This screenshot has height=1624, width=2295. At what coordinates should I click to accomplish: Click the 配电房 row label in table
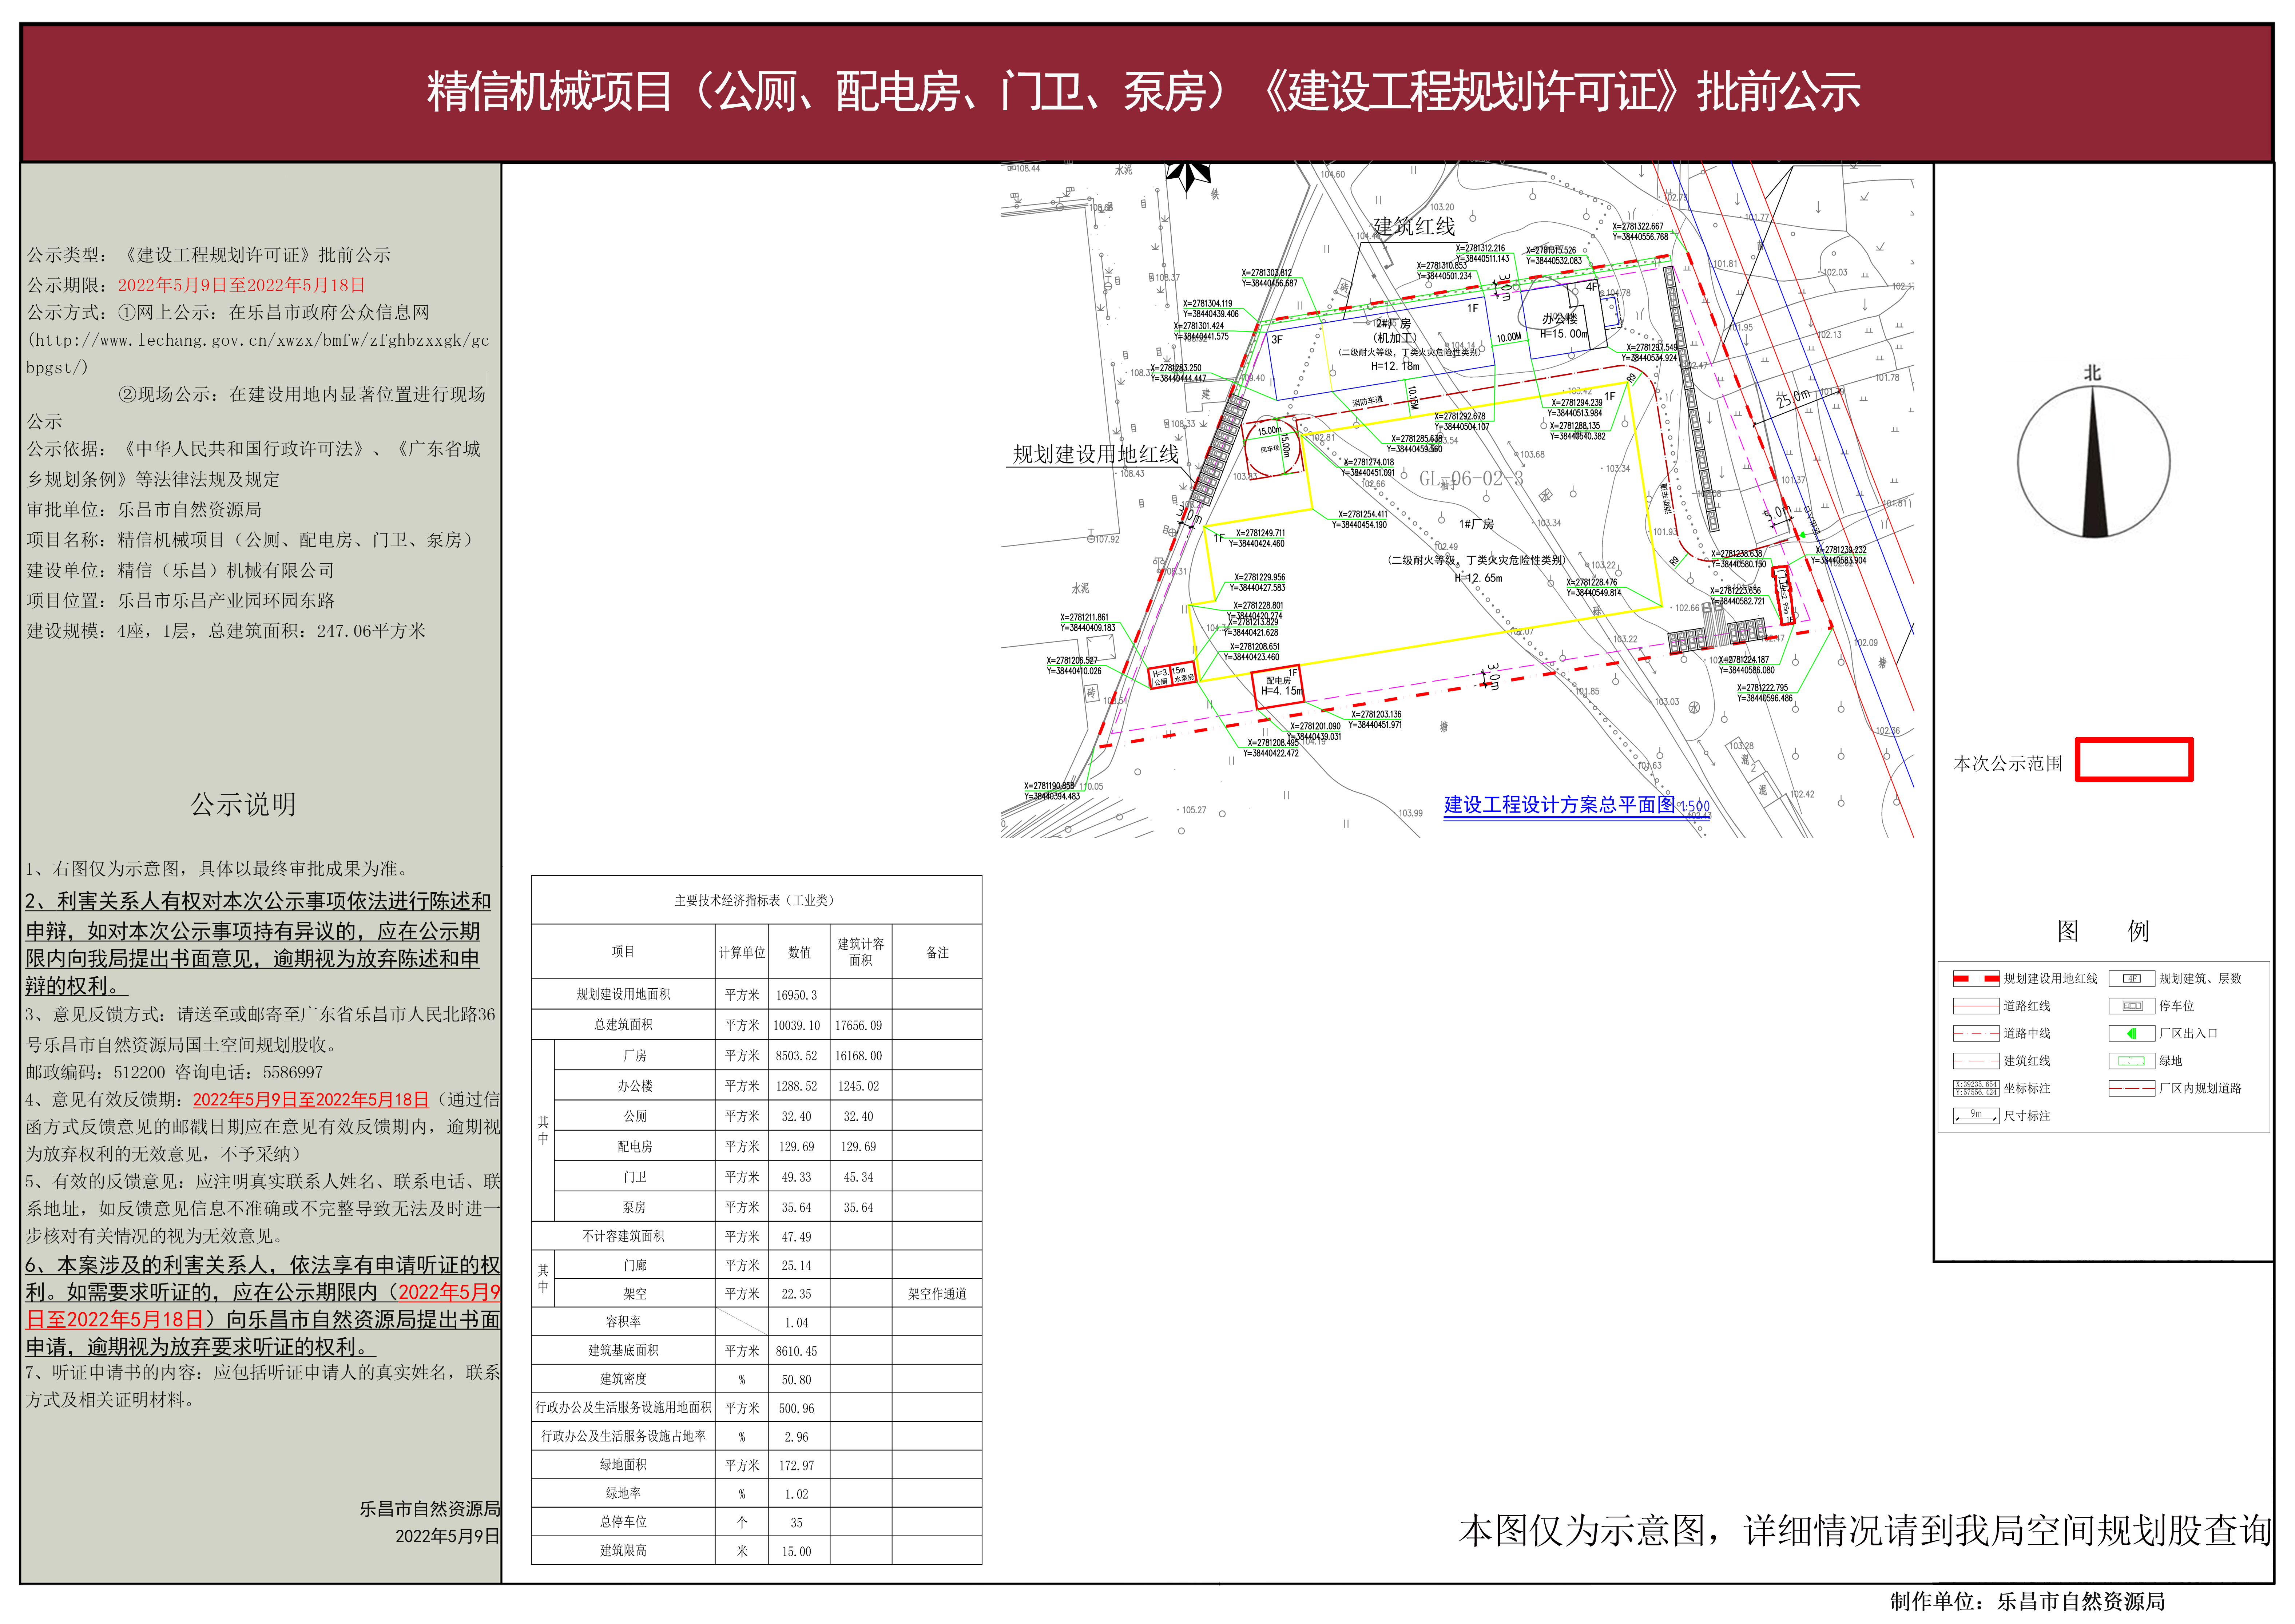pos(635,1146)
